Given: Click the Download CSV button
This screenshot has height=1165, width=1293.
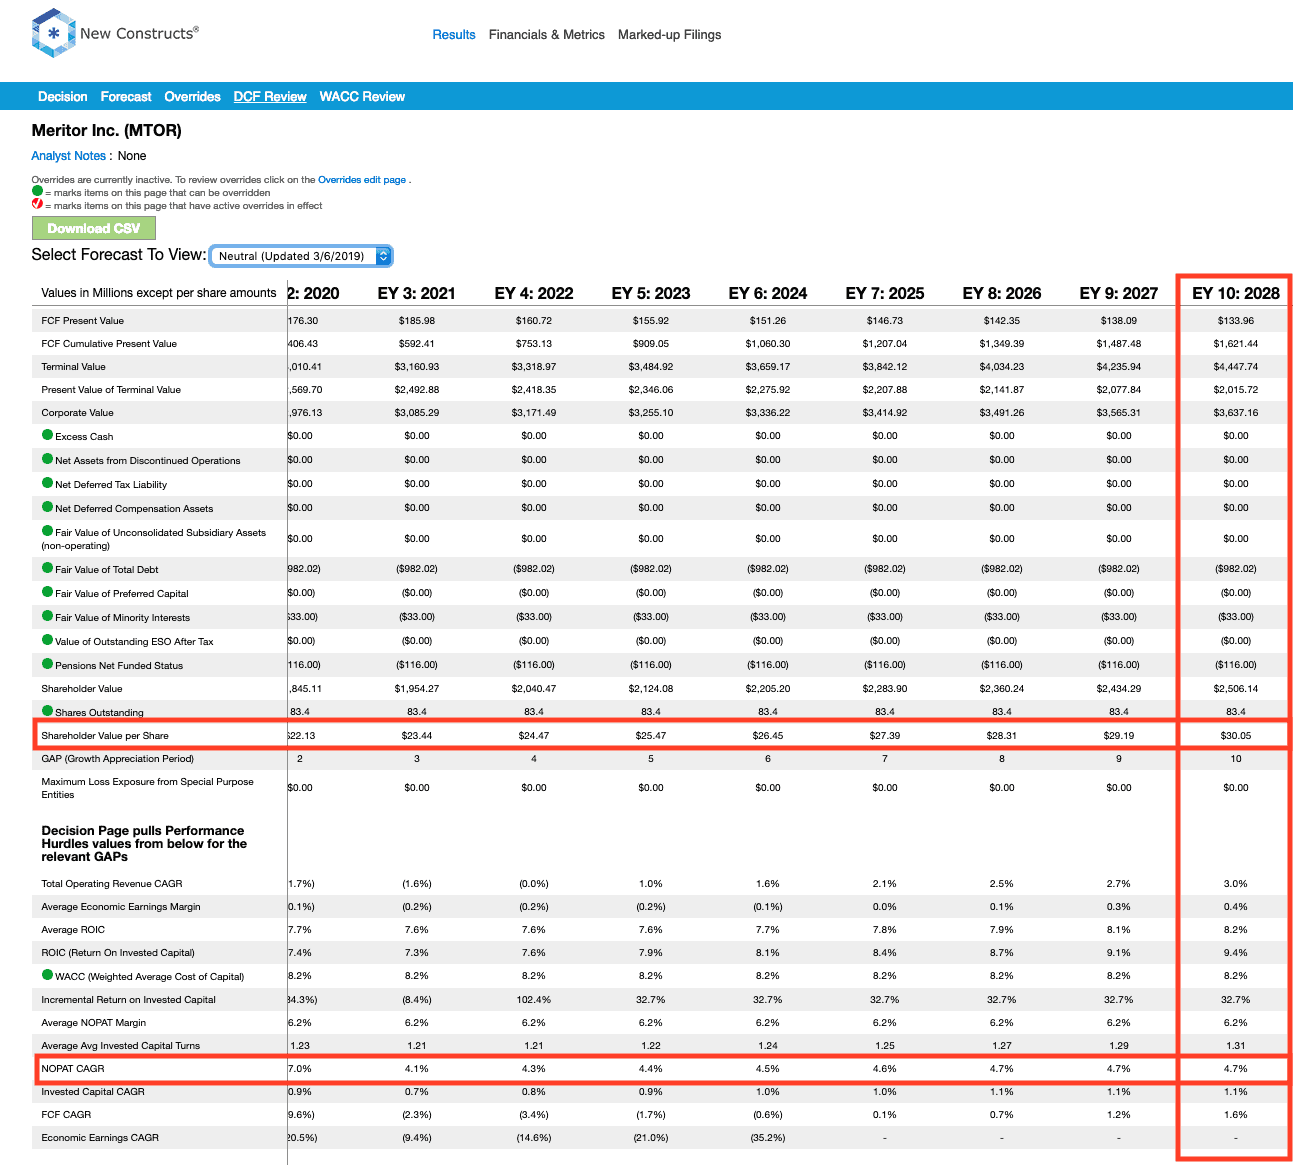Looking at the screenshot, I should tap(94, 228).
